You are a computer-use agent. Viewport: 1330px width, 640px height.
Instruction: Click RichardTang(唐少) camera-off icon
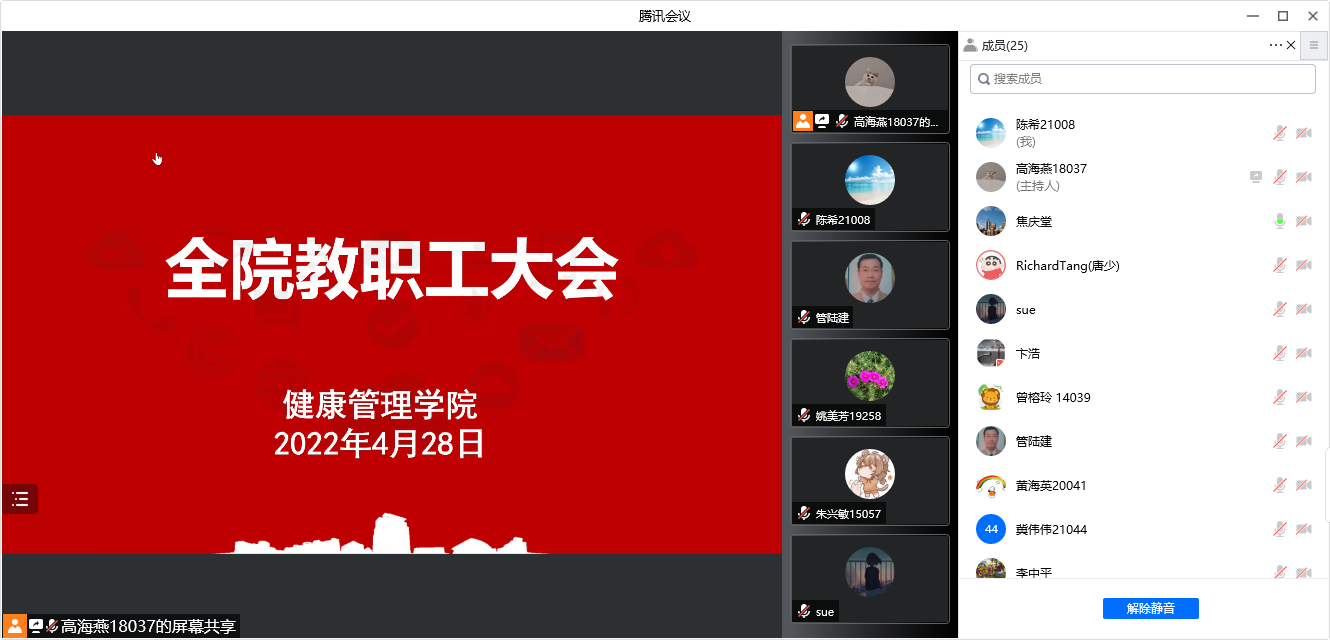[x=1303, y=265]
